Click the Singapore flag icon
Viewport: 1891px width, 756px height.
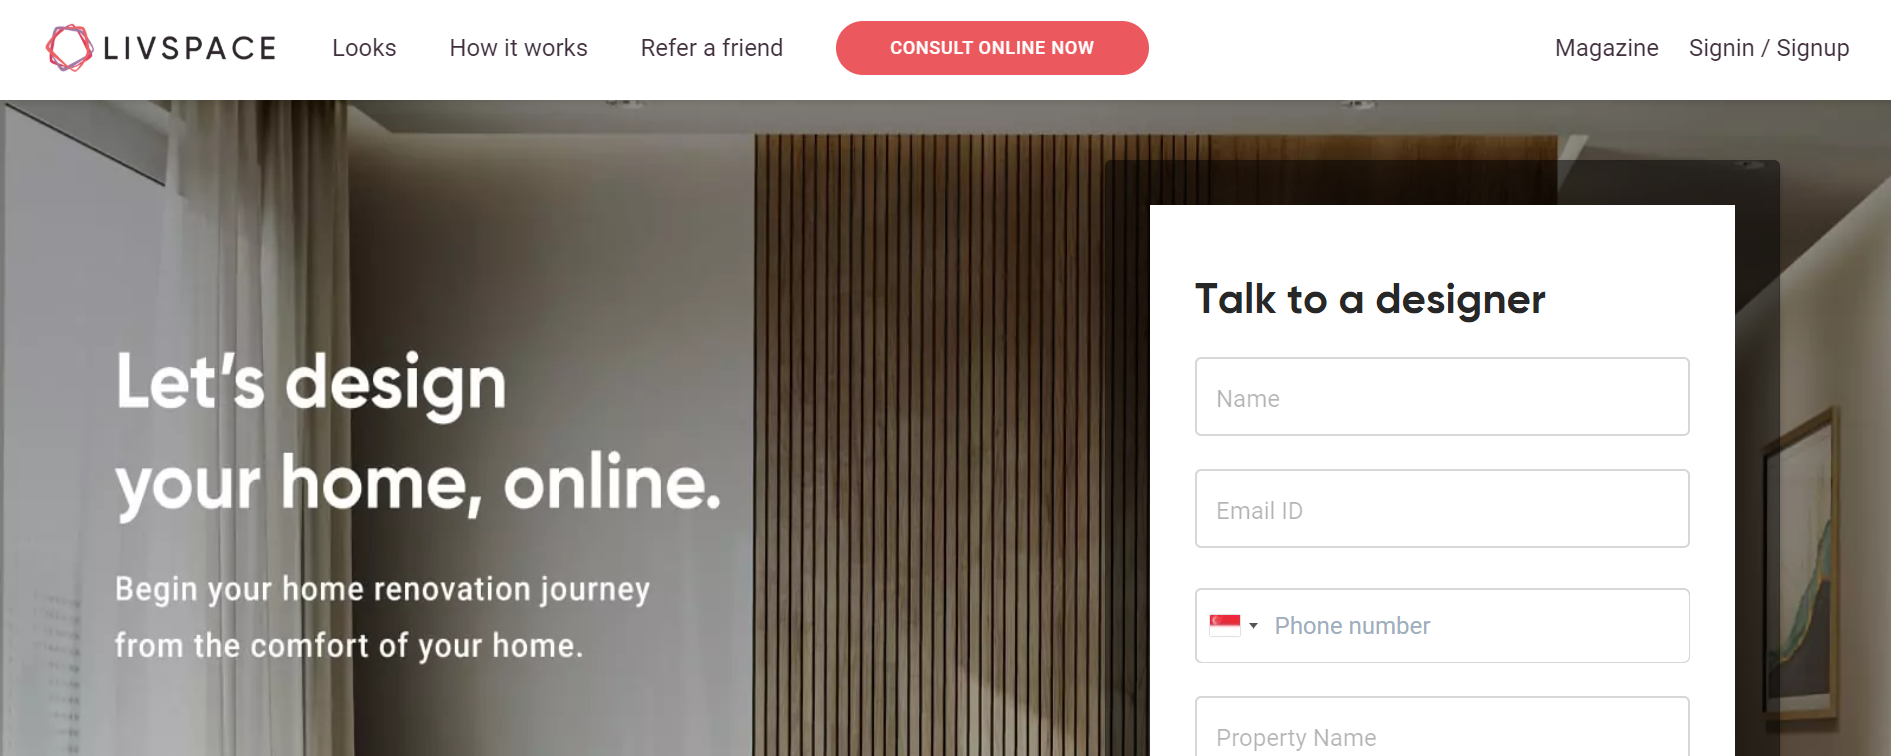1225,626
